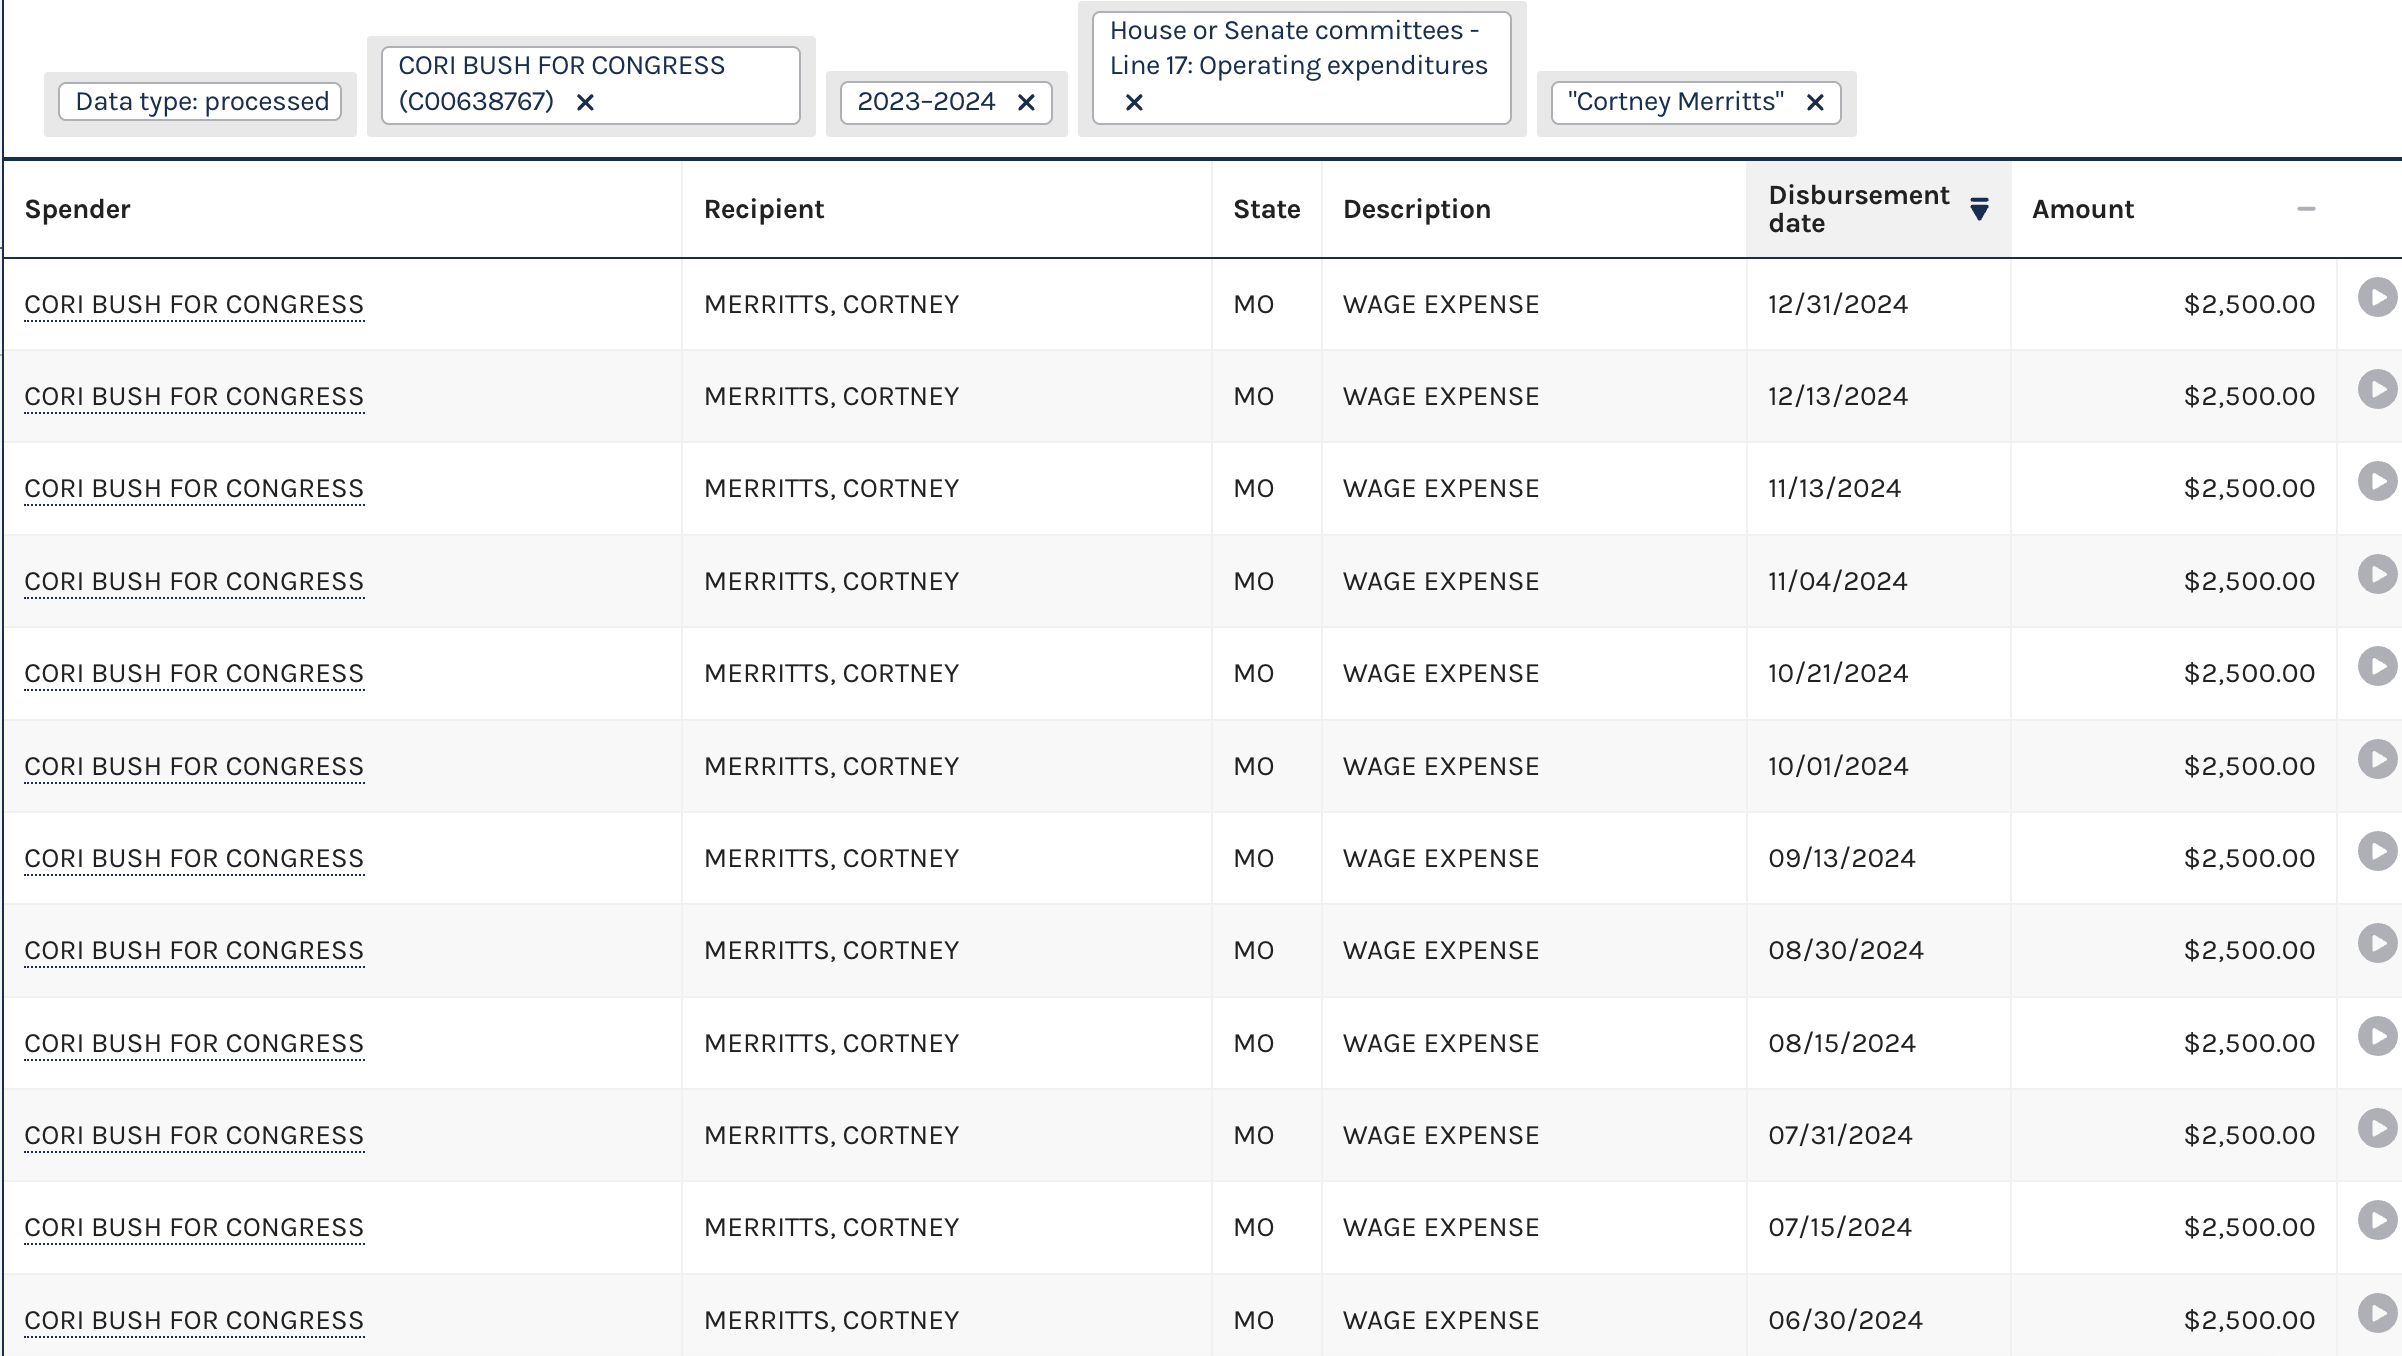Select MERRITTS, CORTNEY in the 10/21/2024 row

point(832,673)
